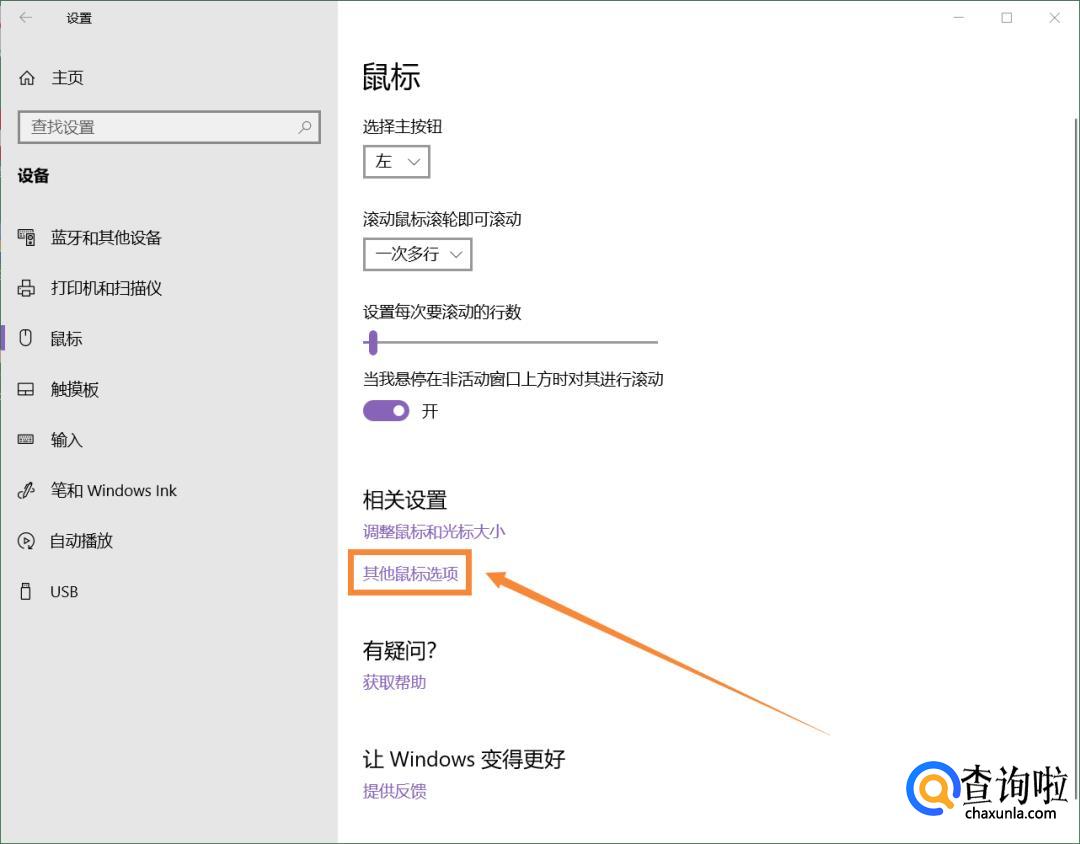The width and height of the screenshot is (1080, 844).
Task: Click the middle of the scroll lines slider track
Action: coord(510,342)
